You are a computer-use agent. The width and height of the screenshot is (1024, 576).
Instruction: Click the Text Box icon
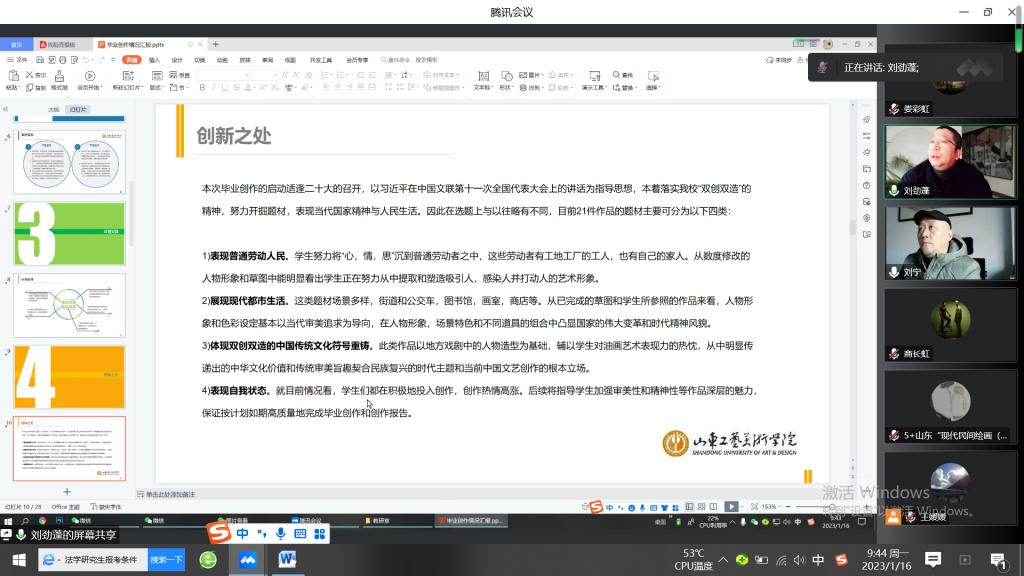482,77
